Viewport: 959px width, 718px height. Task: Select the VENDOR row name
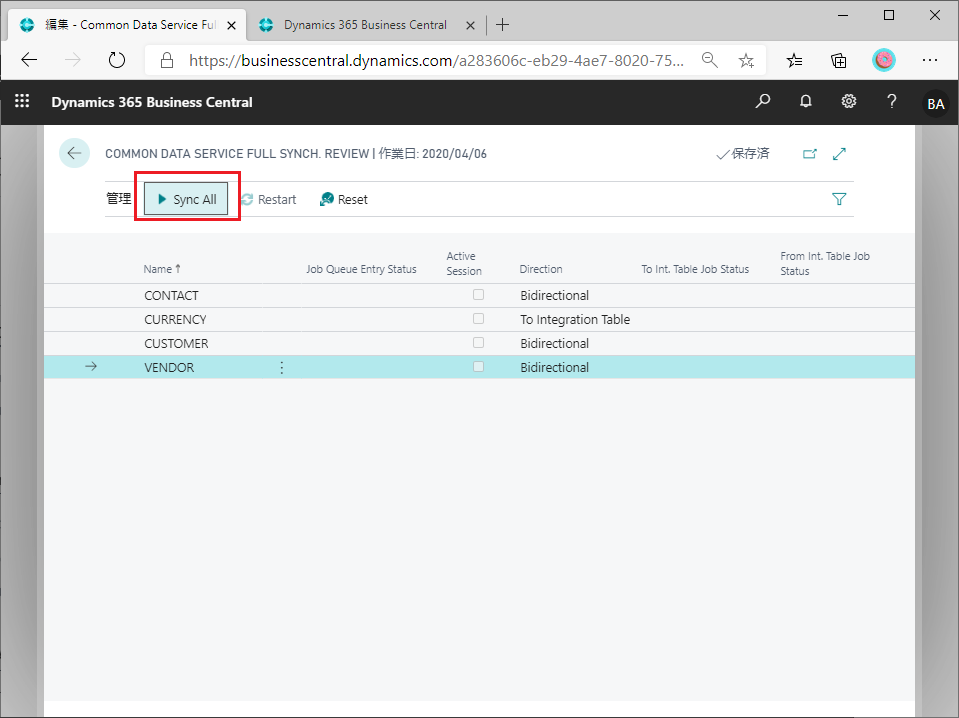tap(169, 368)
